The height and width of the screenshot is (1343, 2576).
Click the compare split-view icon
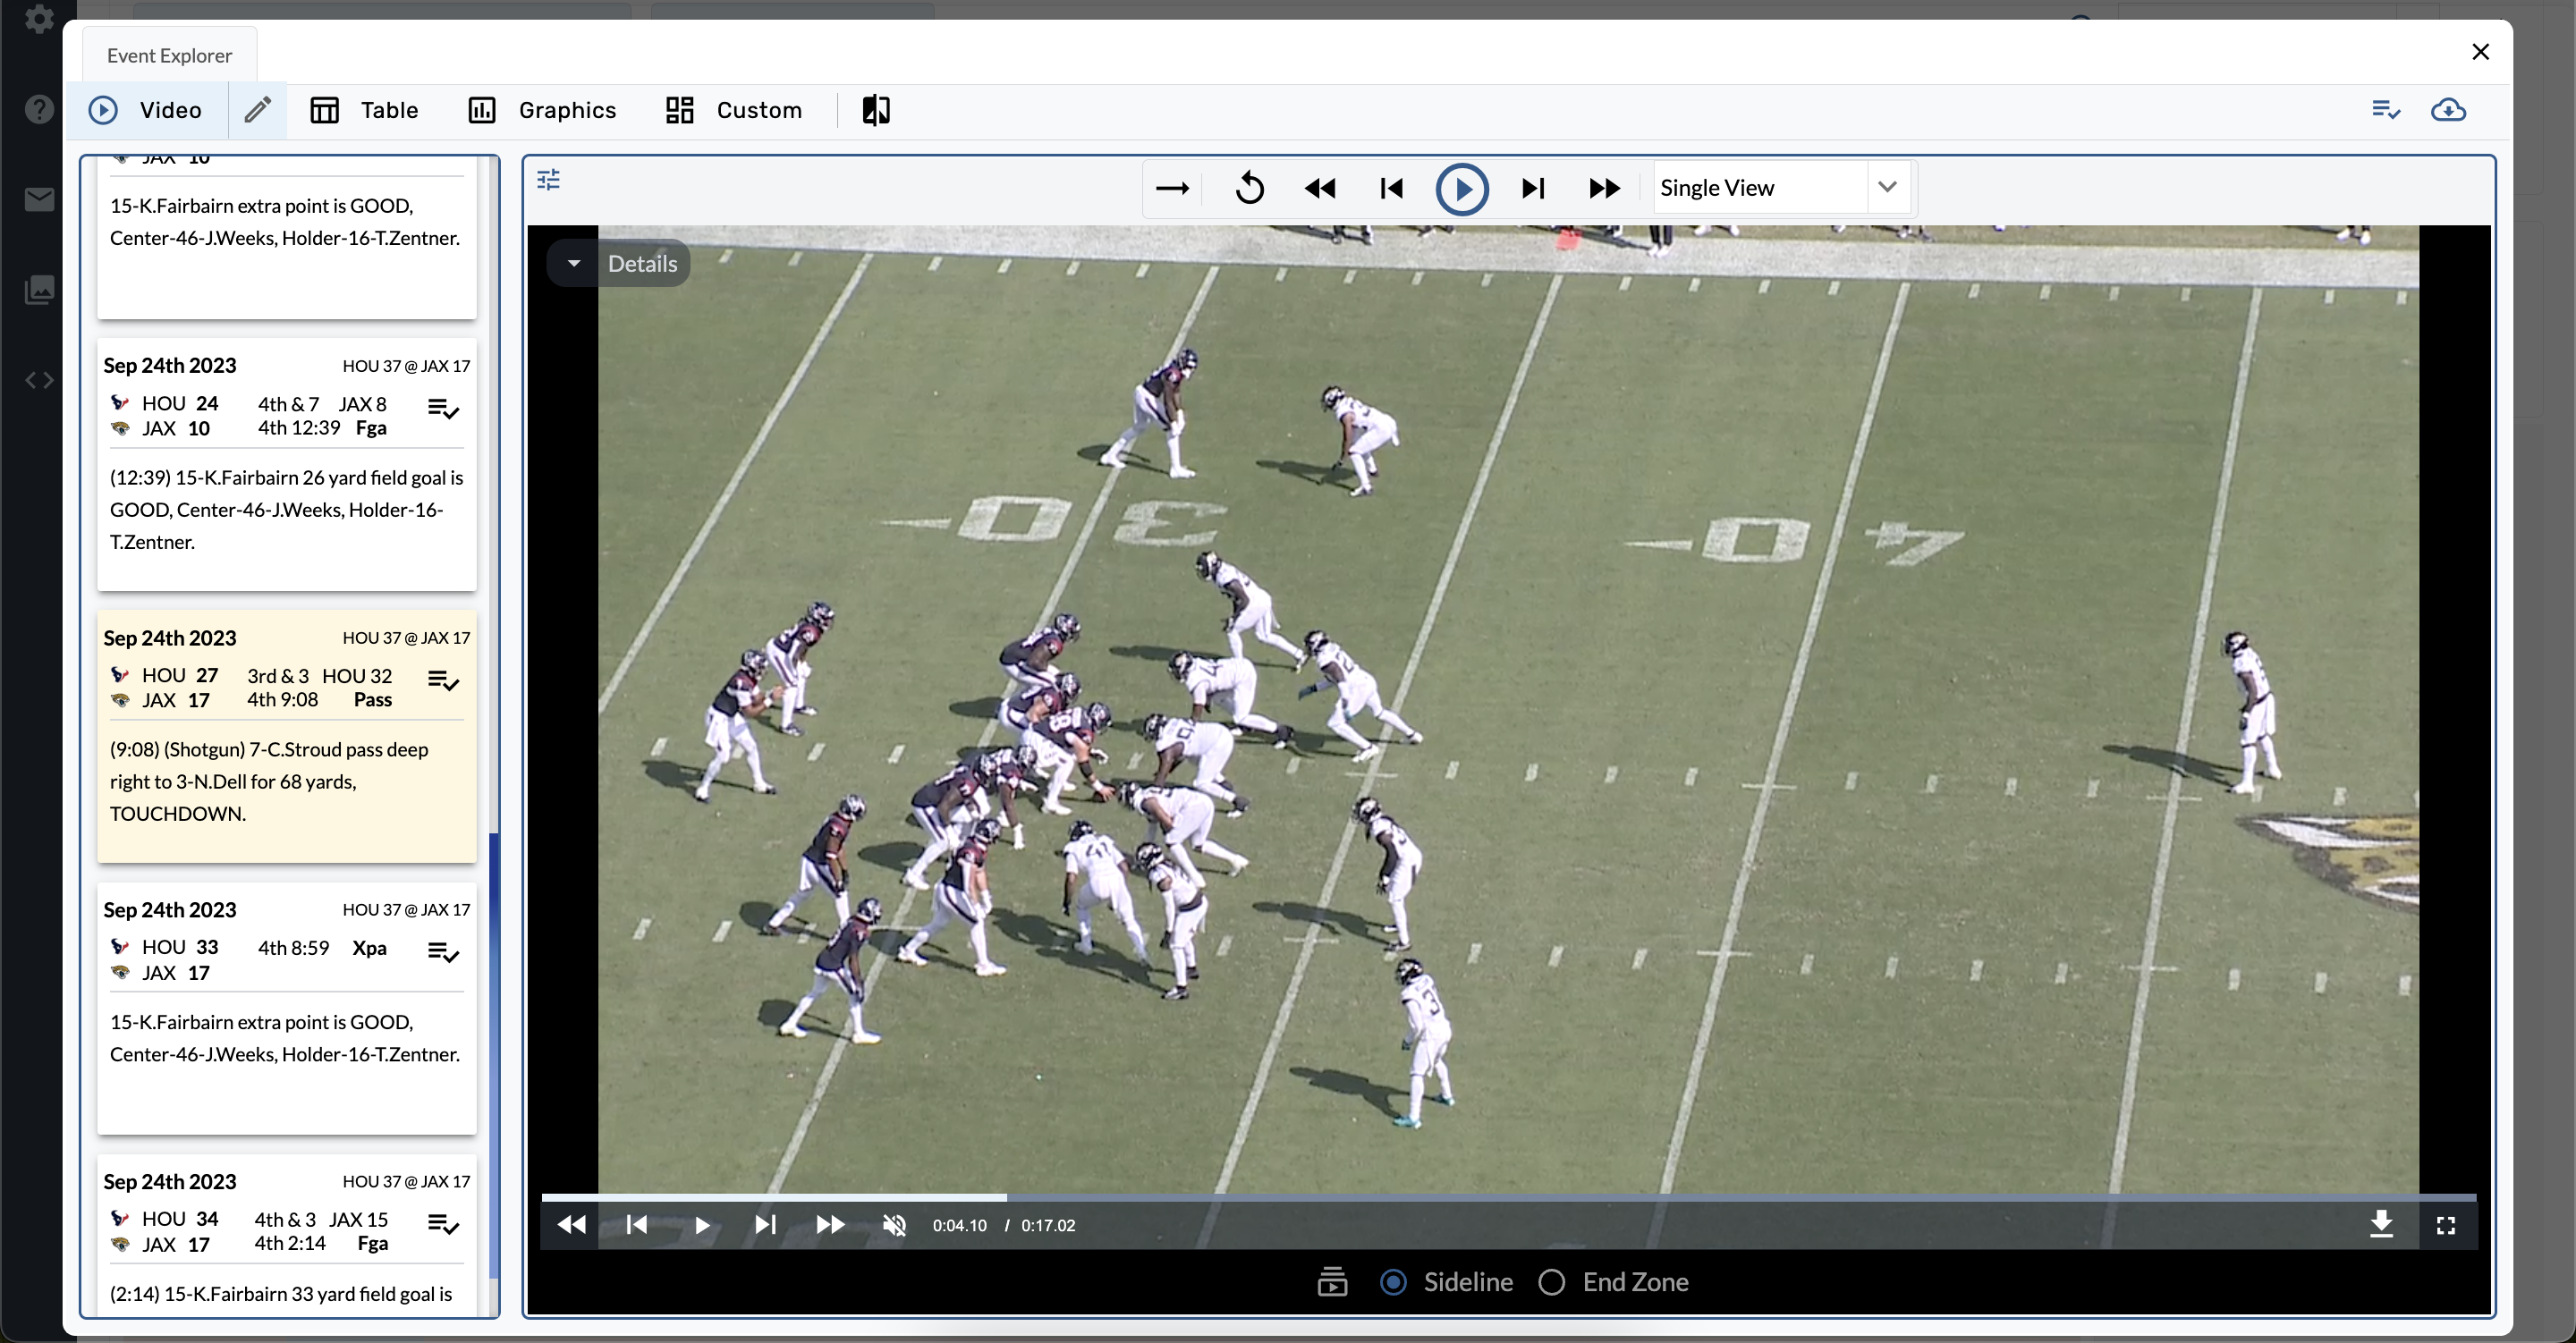(x=876, y=110)
